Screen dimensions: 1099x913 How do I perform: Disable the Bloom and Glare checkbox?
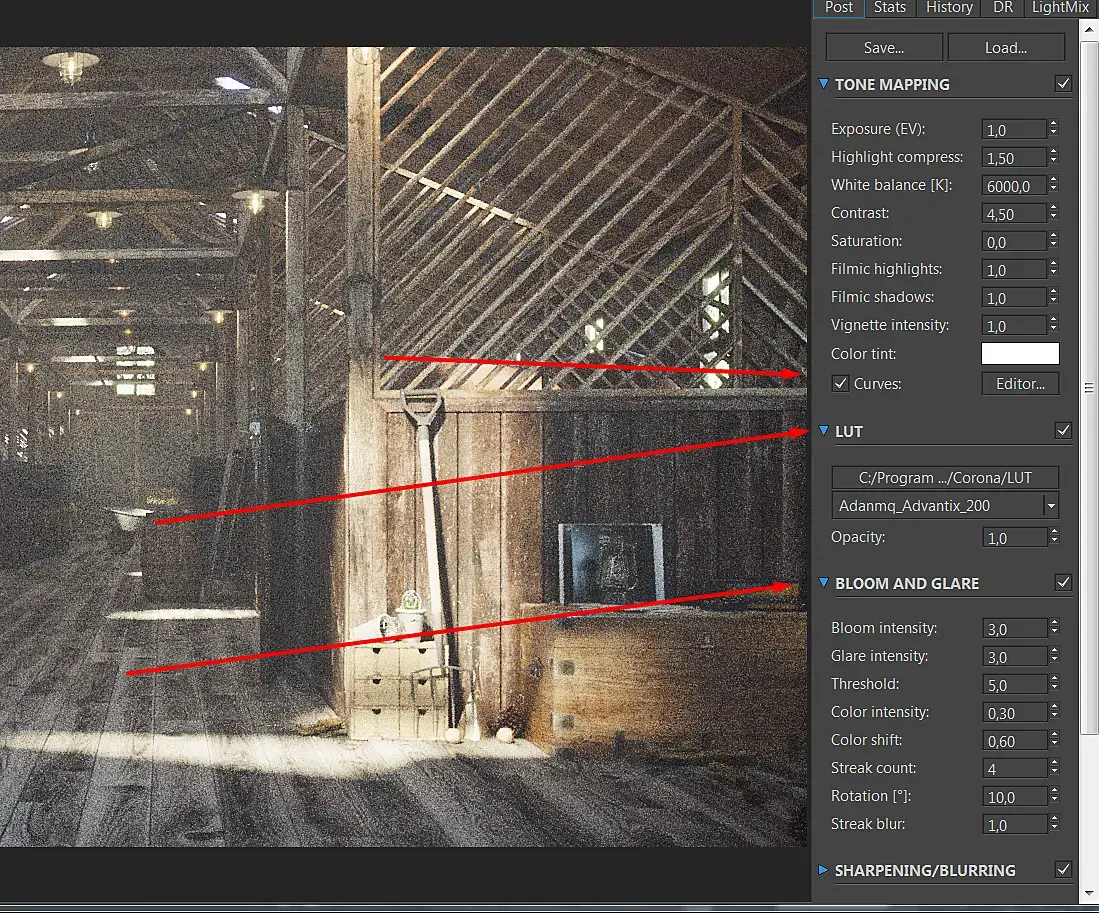1063,582
